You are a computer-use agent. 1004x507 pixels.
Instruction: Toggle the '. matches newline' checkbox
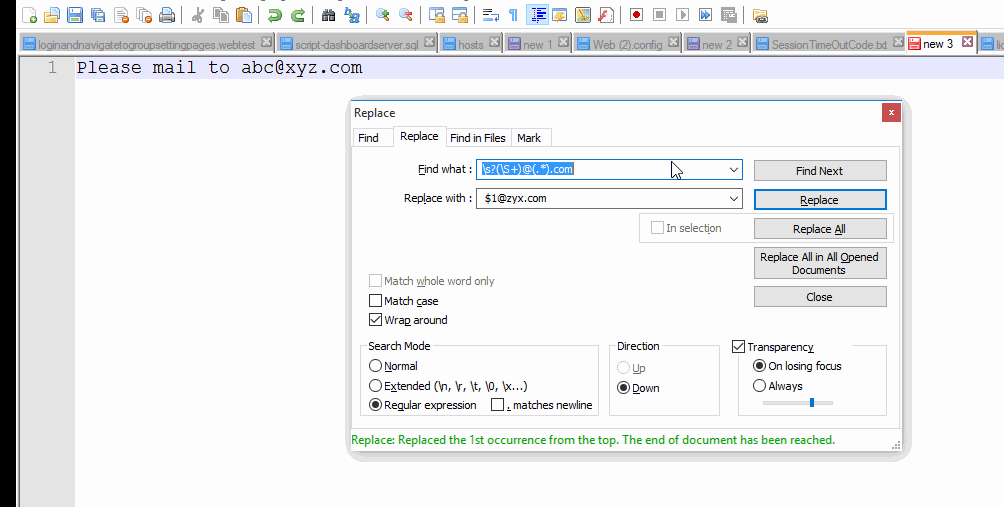[x=498, y=405]
